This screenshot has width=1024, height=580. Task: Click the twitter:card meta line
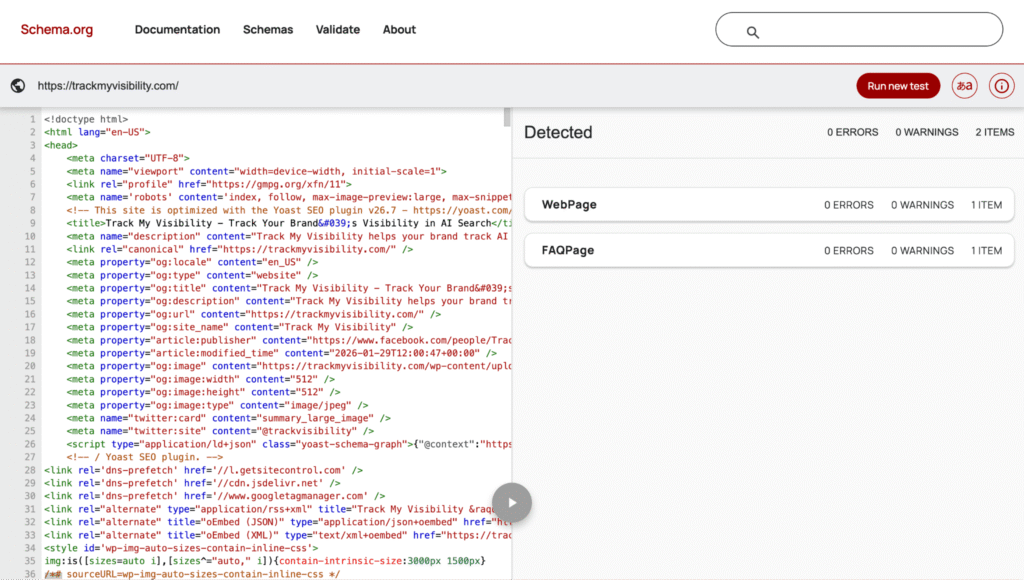point(229,418)
